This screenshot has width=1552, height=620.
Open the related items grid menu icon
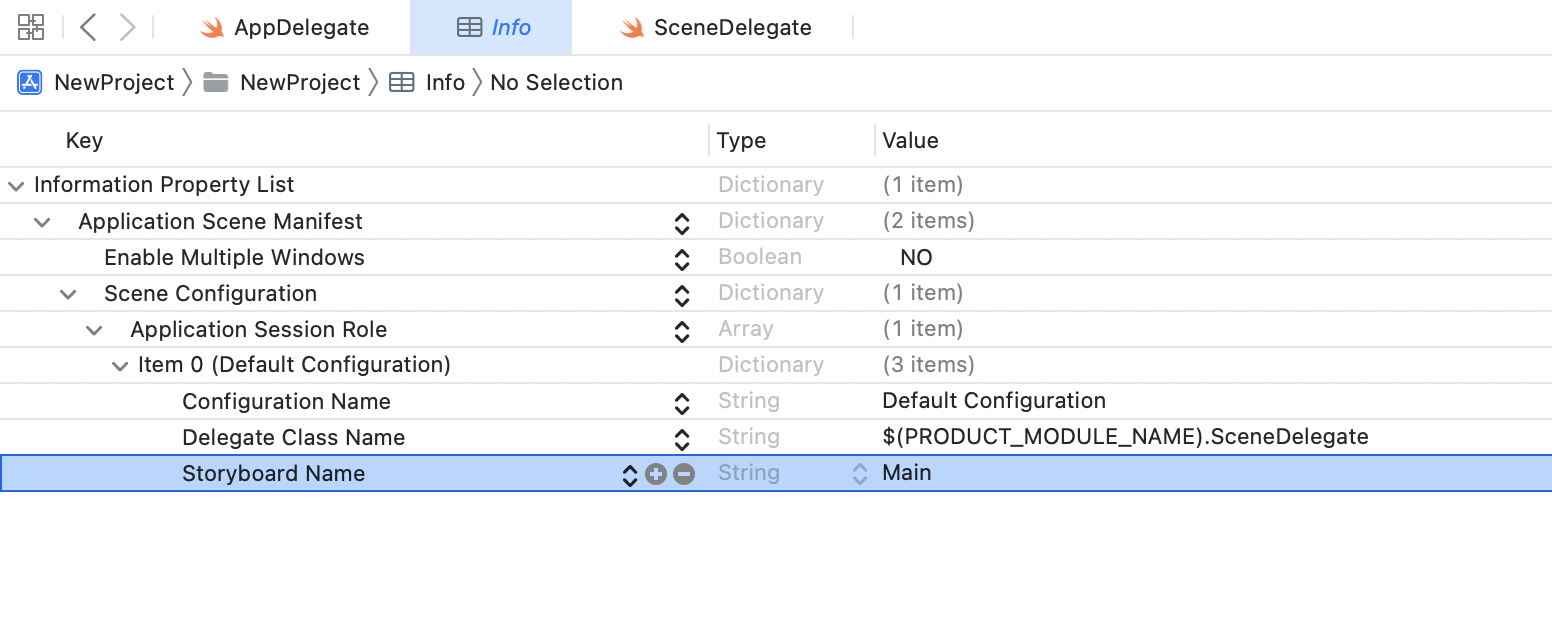pyautogui.click(x=31, y=27)
